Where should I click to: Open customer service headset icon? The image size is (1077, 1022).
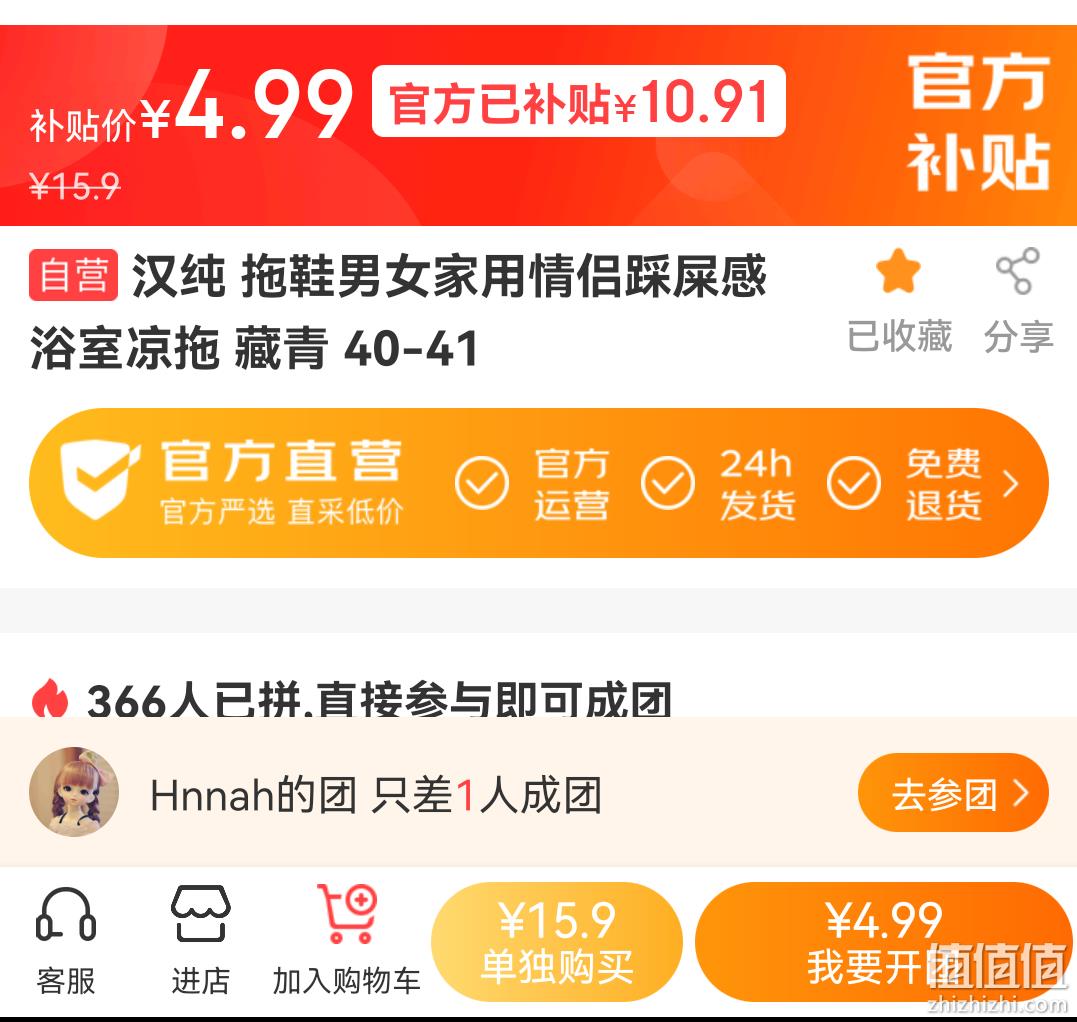[66, 914]
